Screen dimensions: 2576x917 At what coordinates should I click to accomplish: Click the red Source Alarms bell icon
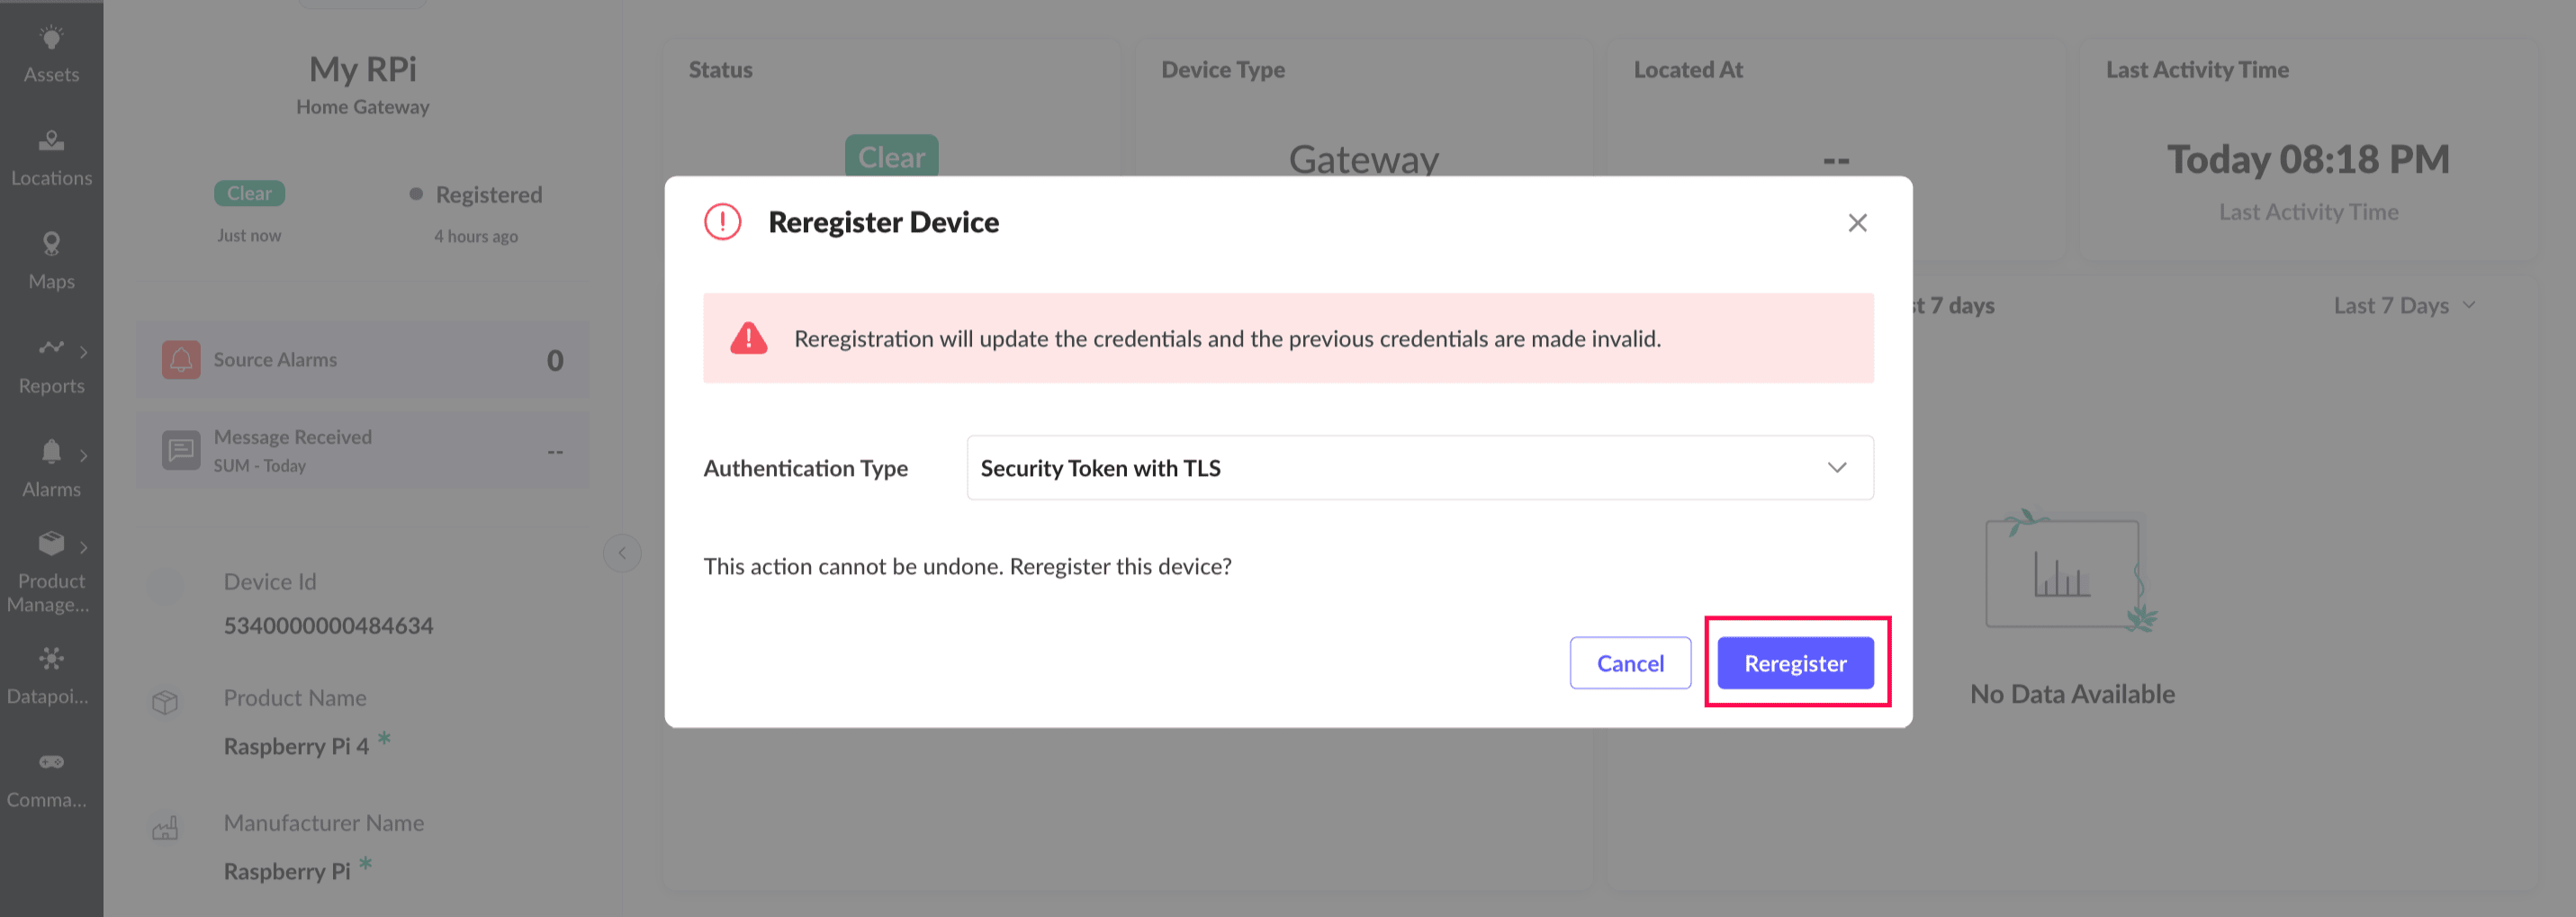point(181,360)
